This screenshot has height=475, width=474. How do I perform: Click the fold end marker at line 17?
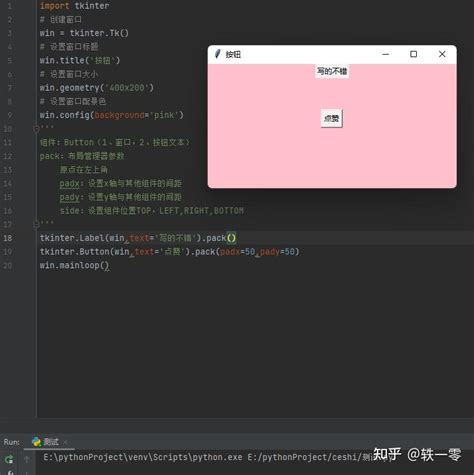pos(36,224)
